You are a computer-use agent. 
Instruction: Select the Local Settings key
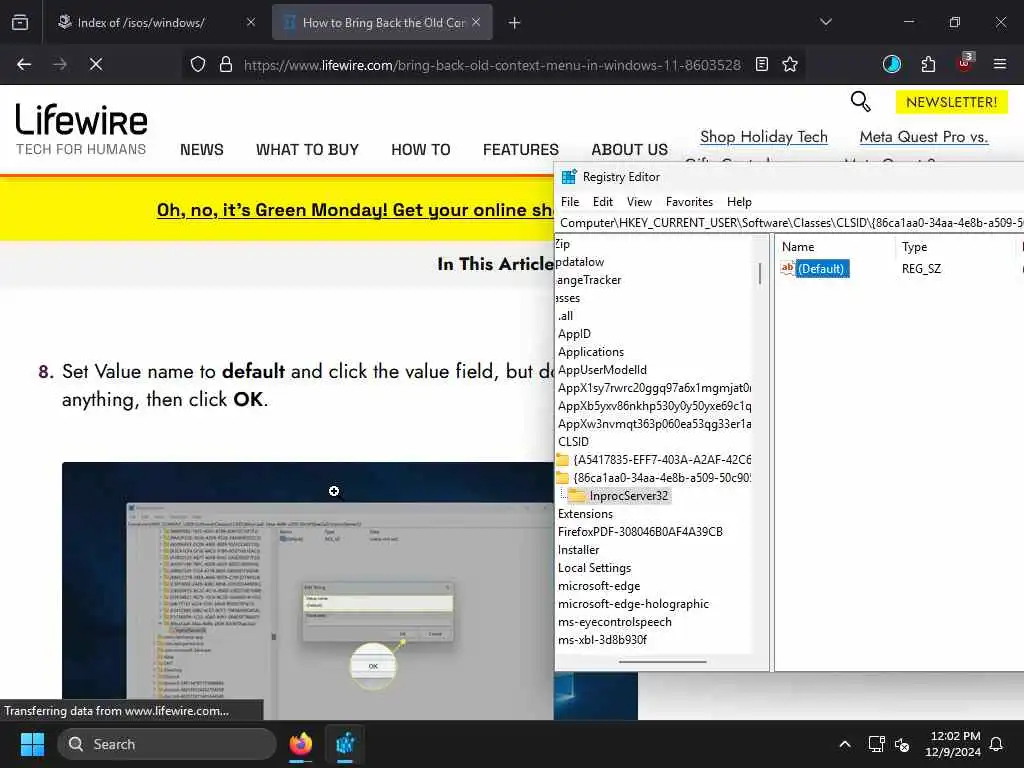click(594, 568)
